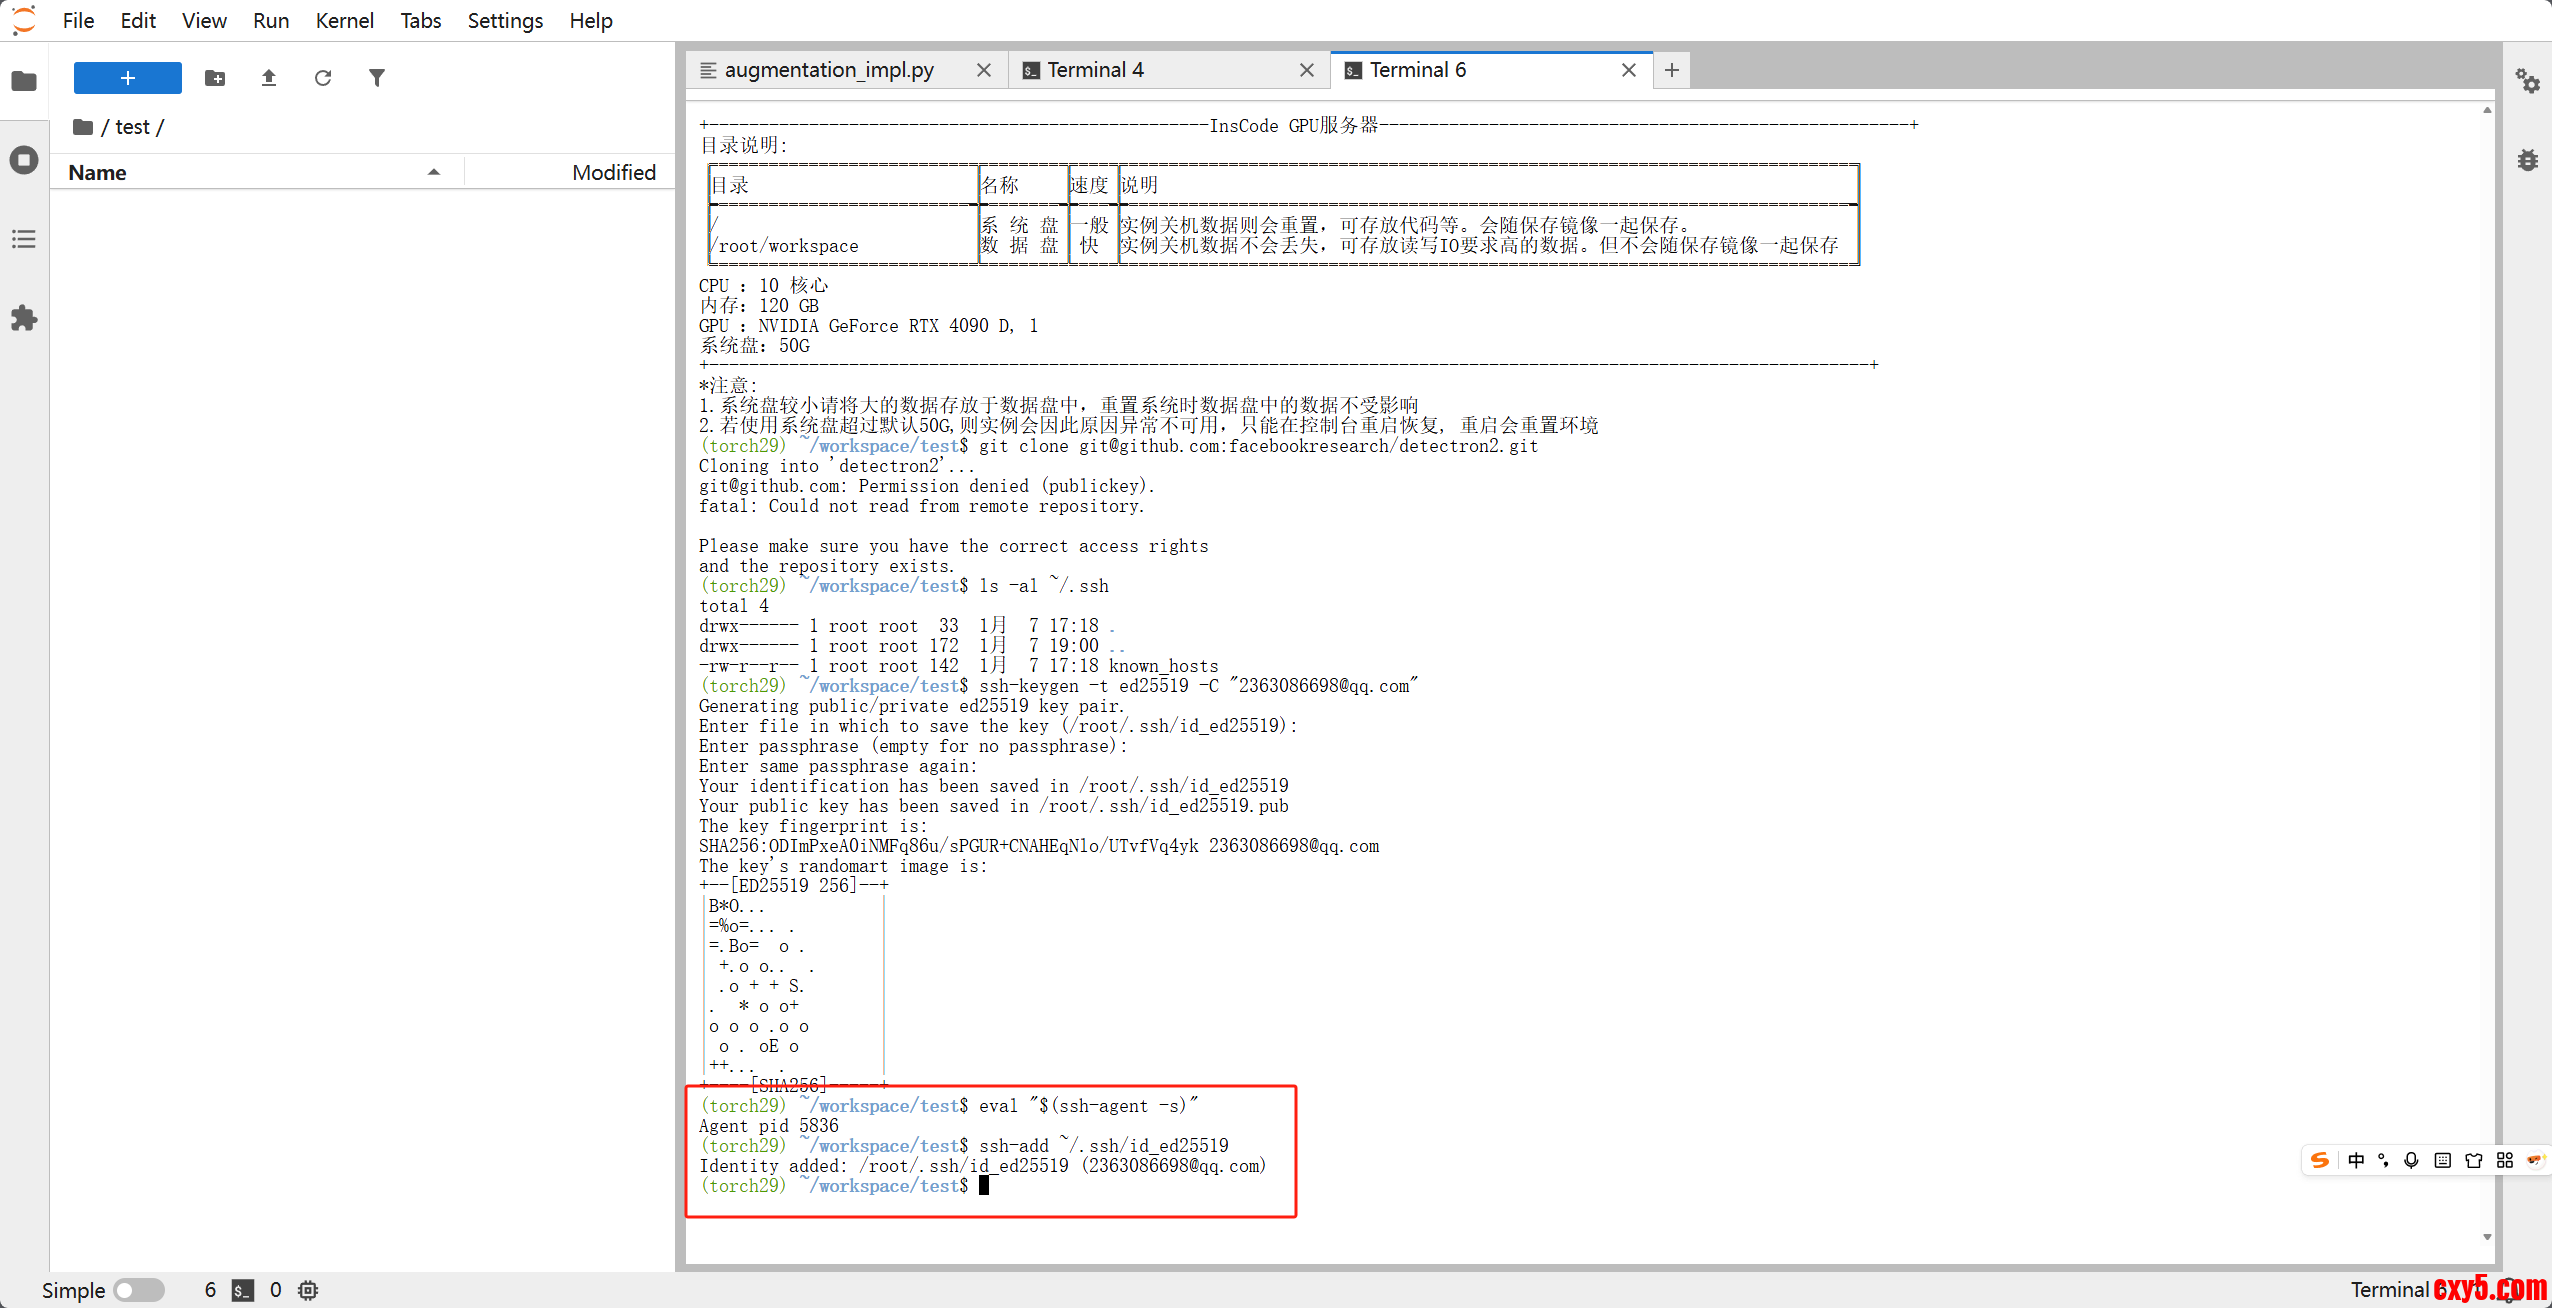The width and height of the screenshot is (2552, 1308).
Task: Sort files by Modified column
Action: click(613, 172)
